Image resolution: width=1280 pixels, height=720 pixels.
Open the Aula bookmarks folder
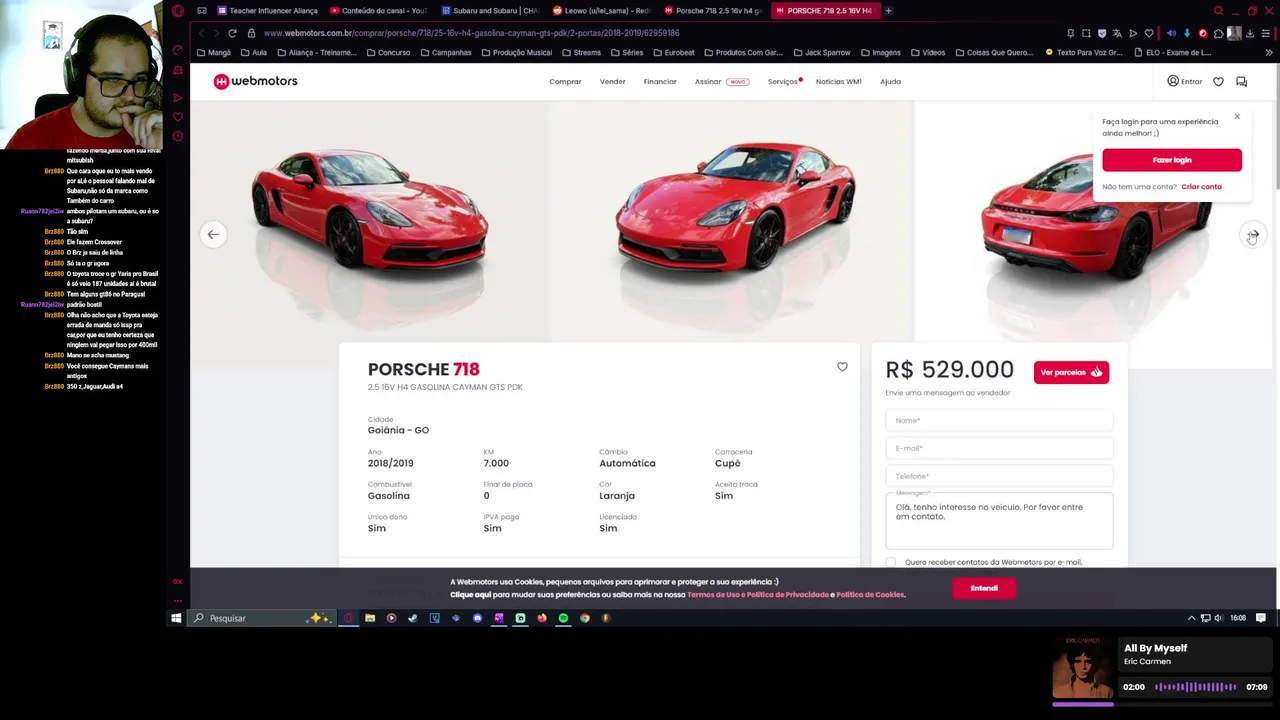(x=254, y=52)
